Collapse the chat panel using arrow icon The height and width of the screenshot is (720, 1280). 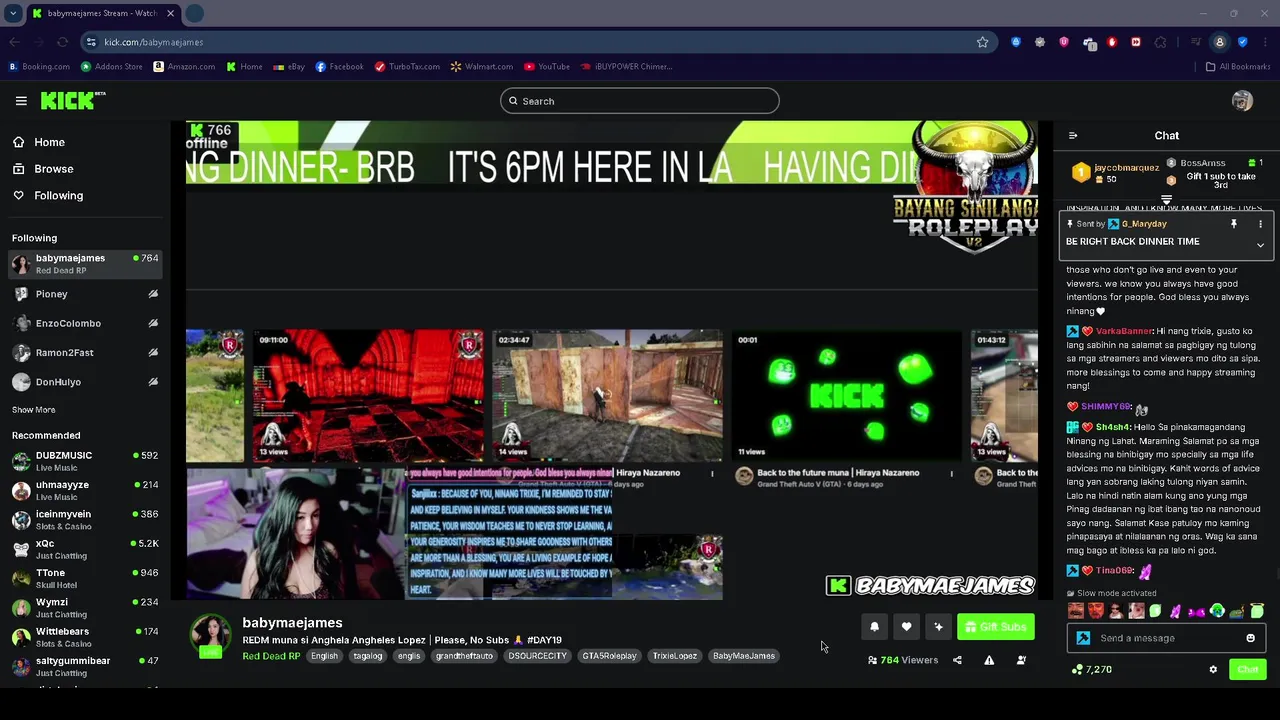[x=1073, y=136]
